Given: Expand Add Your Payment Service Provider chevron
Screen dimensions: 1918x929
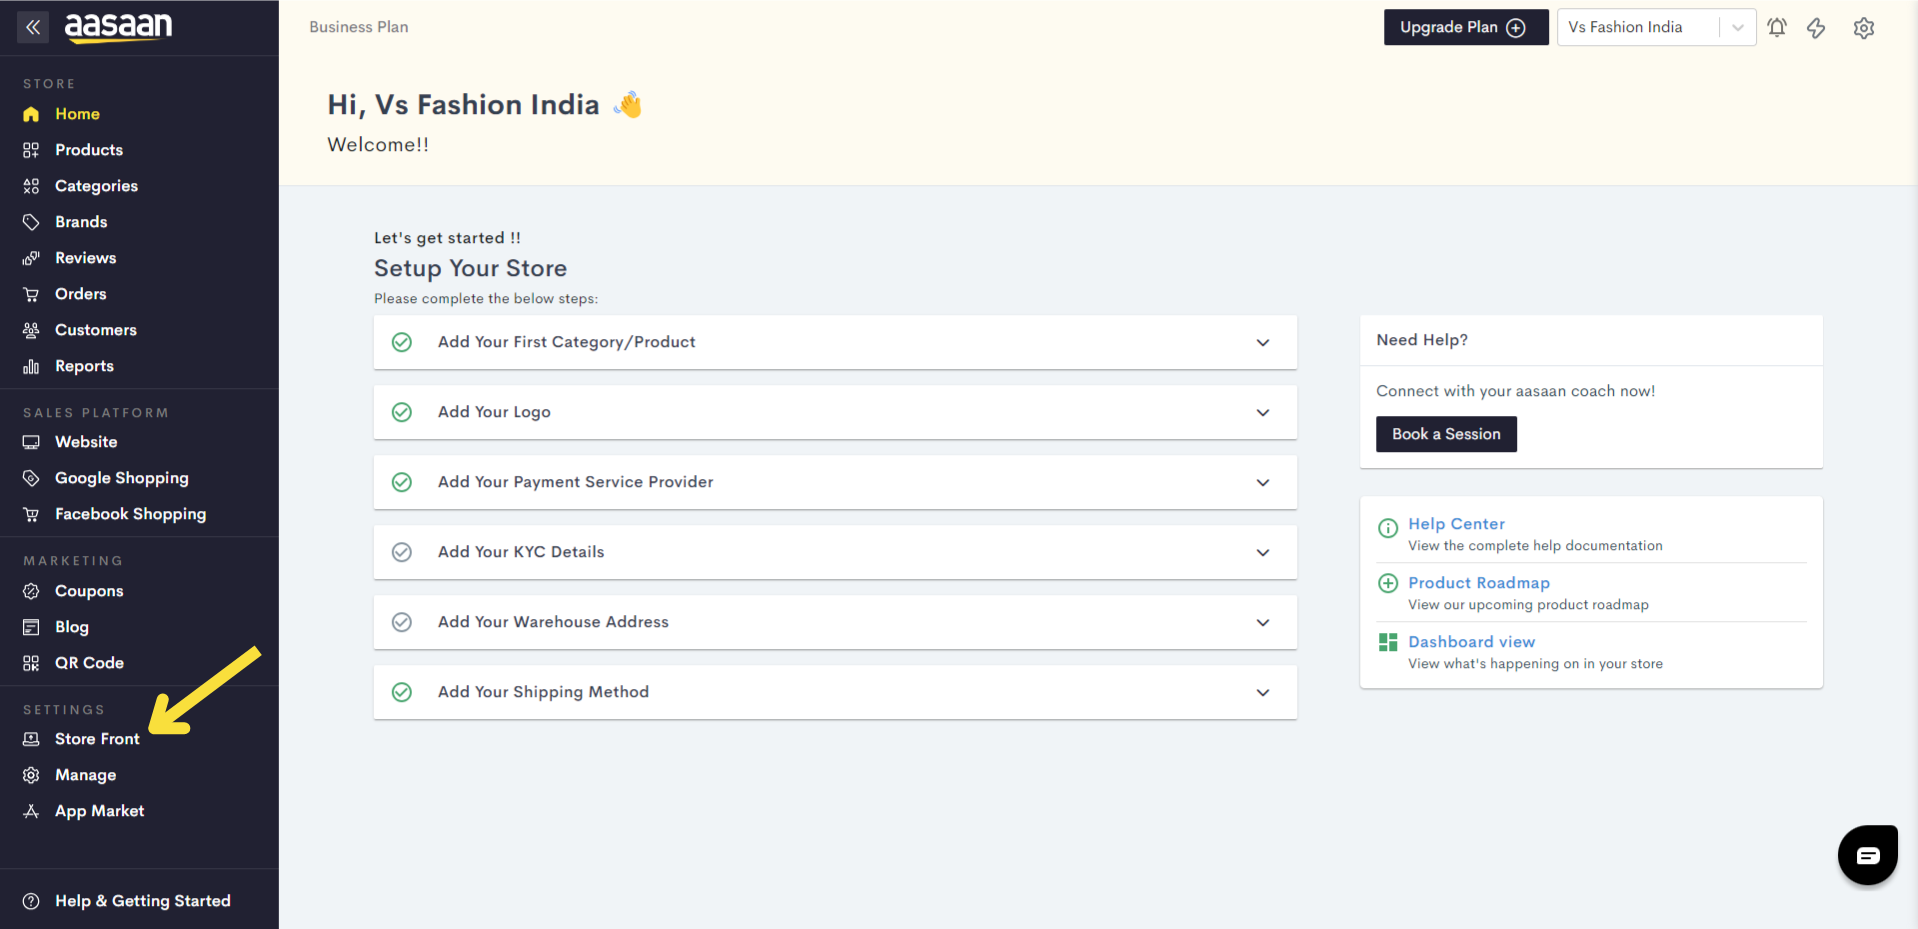Looking at the screenshot, I should [x=1263, y=482].
